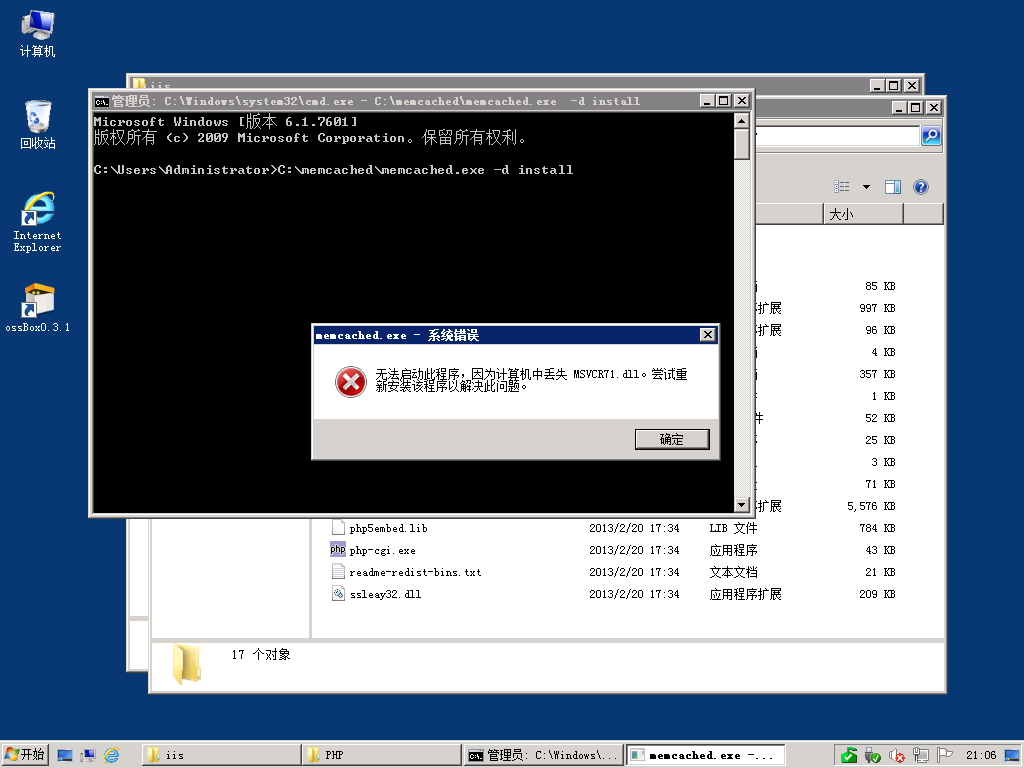This screenshot has height=768, width=1024.
Task: Click the php5embed.lib file icon
Action: [338, 528]
